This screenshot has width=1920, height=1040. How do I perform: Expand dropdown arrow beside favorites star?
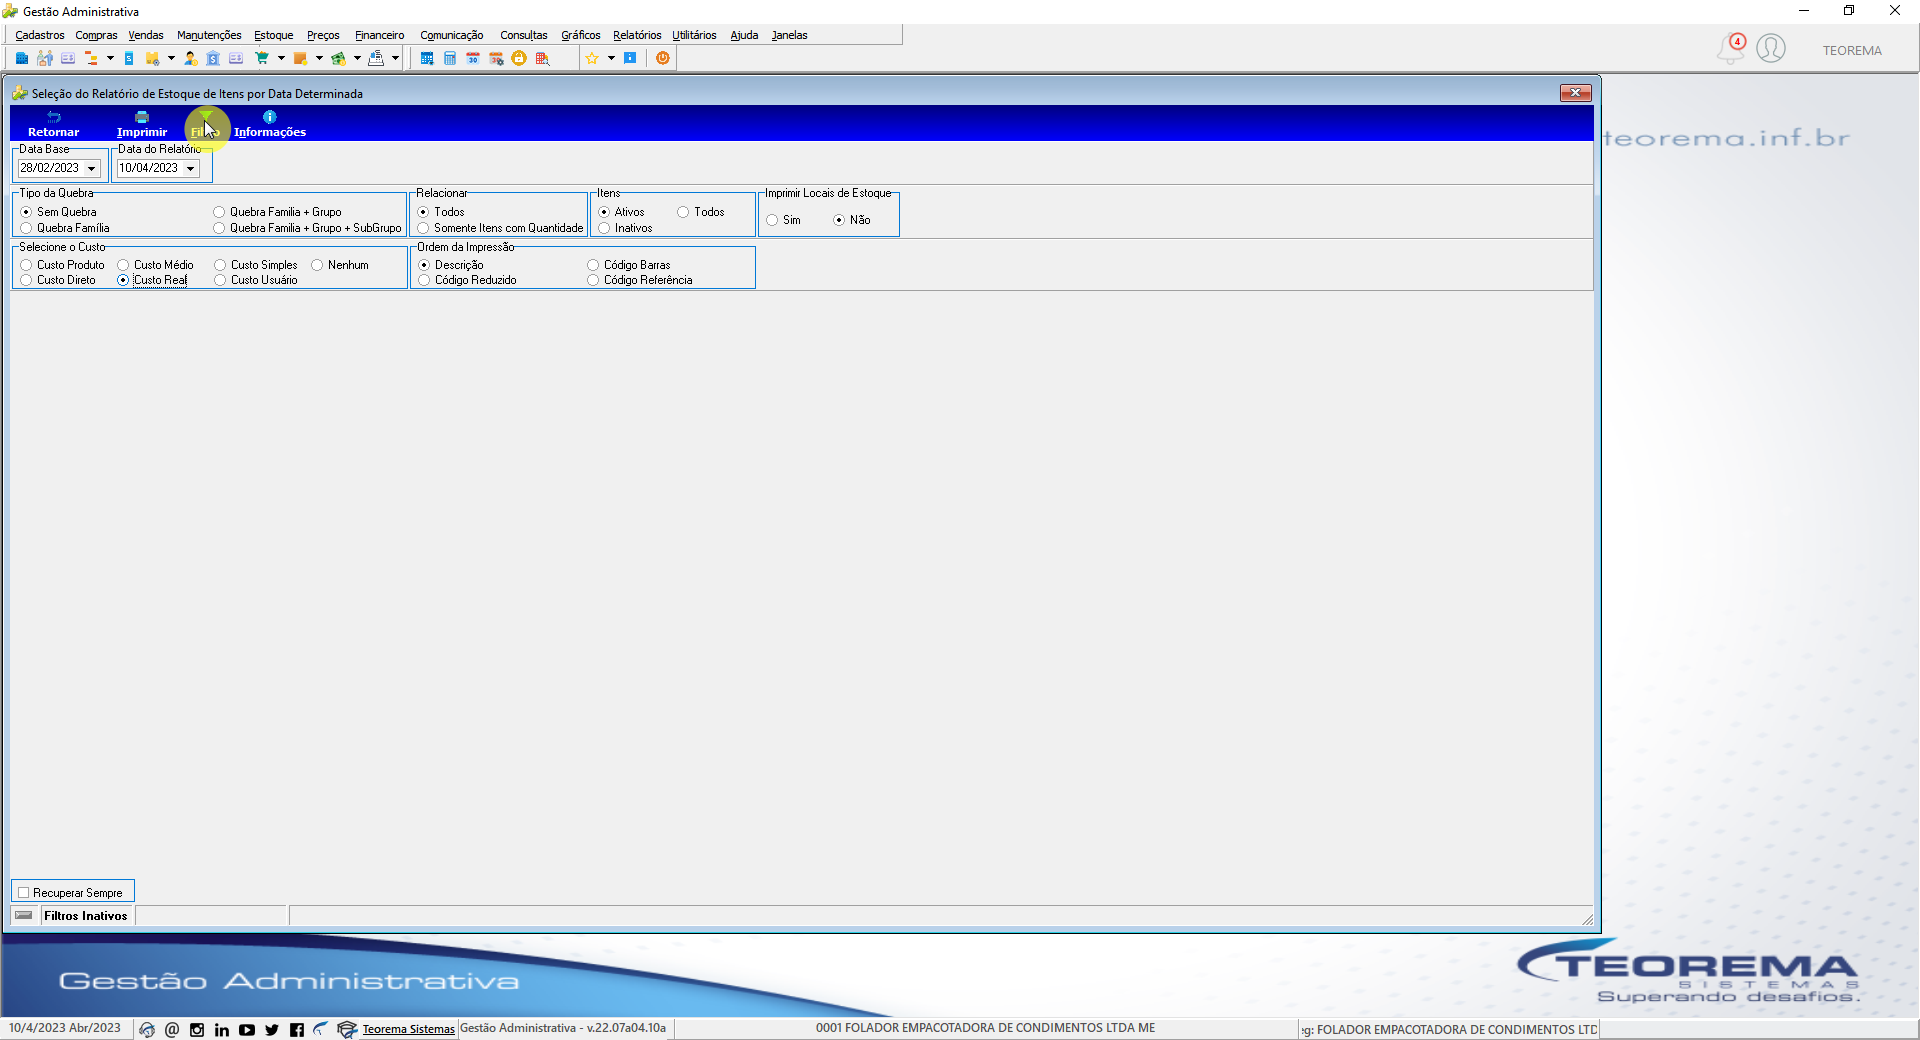pyautogui.click(x=611, y=58)
